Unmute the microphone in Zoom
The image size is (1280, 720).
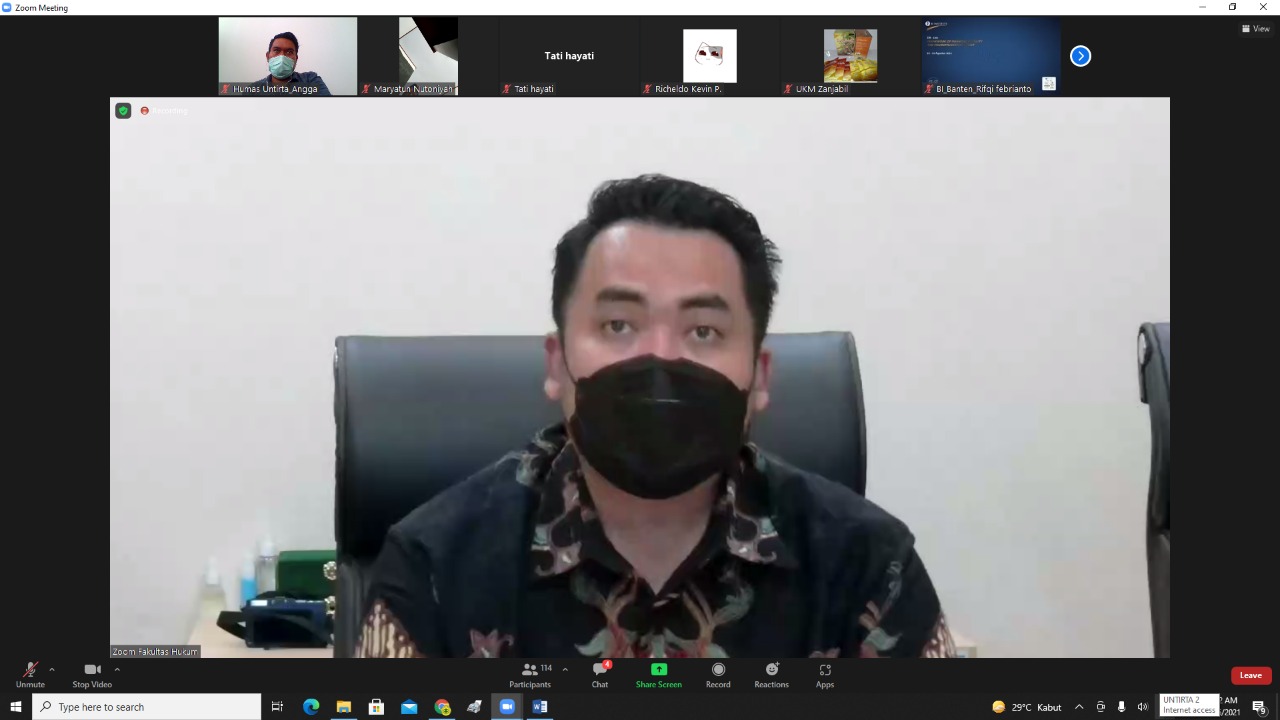pyautogui.click(x=30, y=675)
